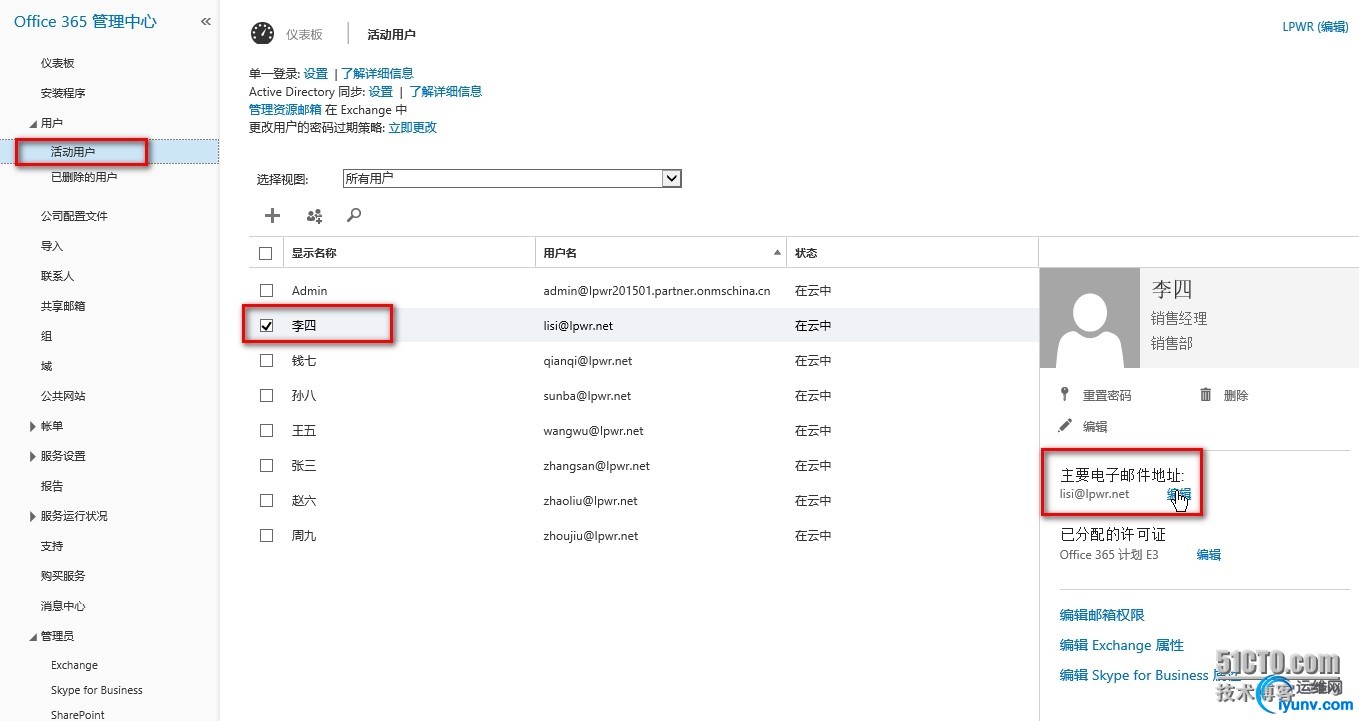Click the add user plus icon
The image size is (1359, 721).
(x=272, y=215)
